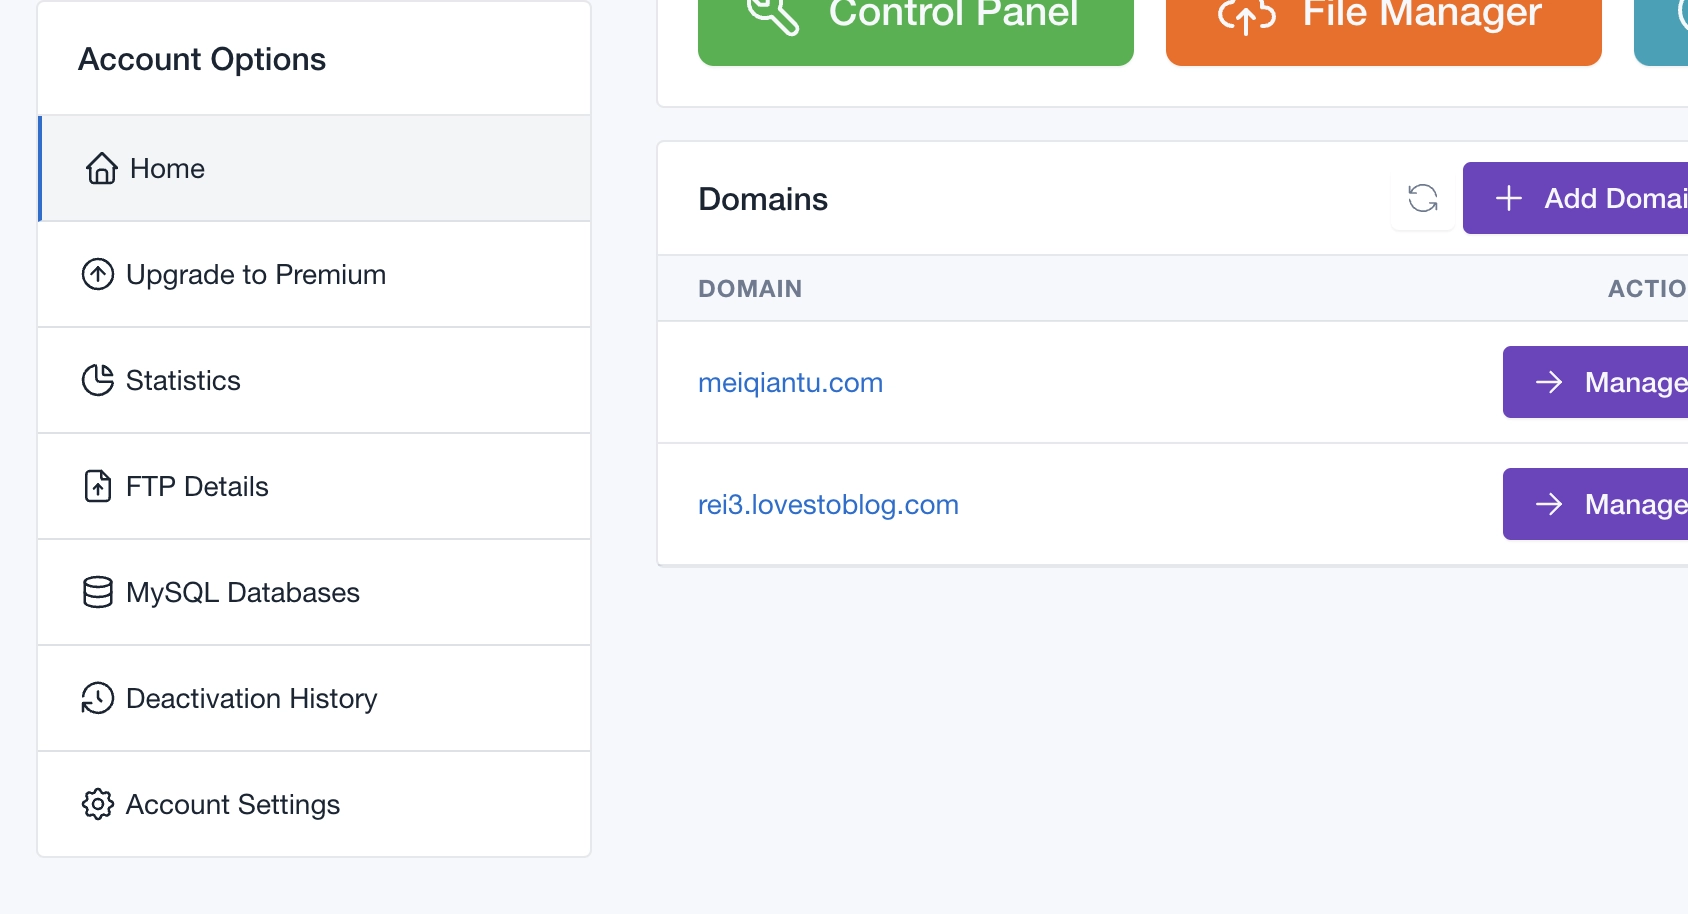Click the cloud upload icon on File Manager
Image resolution: width=1688 pixels, height=914 pixels.
(1246, 15)
